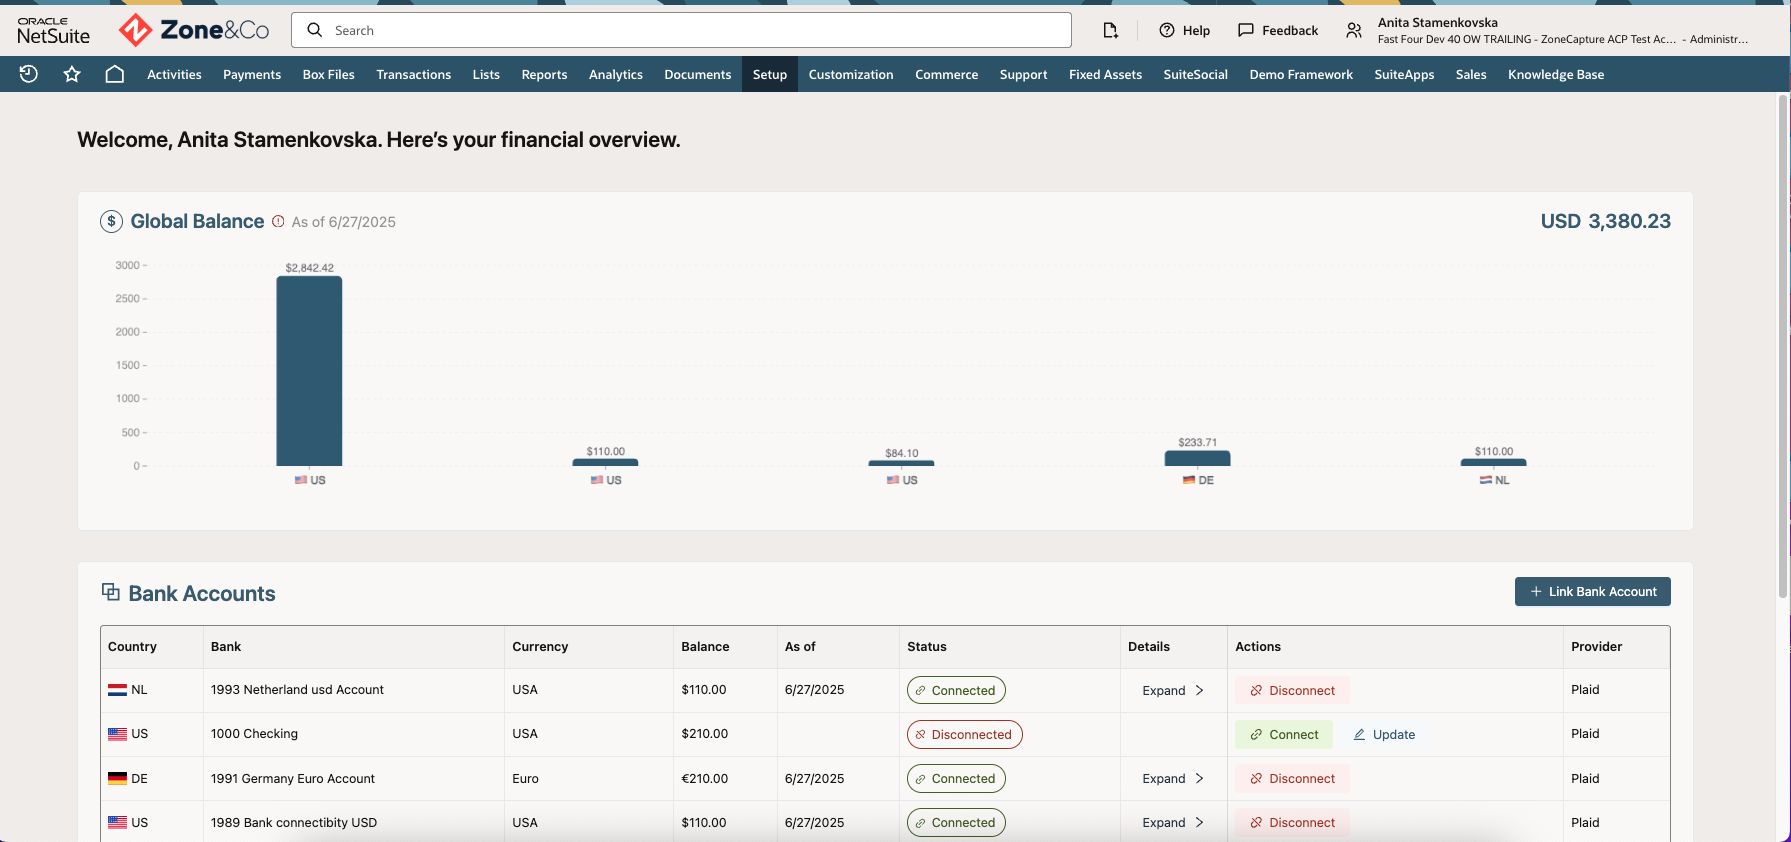Viewport: 1791px width, 842px height.
Task: Open the Documents menu
Action: (x=698, y=74)
